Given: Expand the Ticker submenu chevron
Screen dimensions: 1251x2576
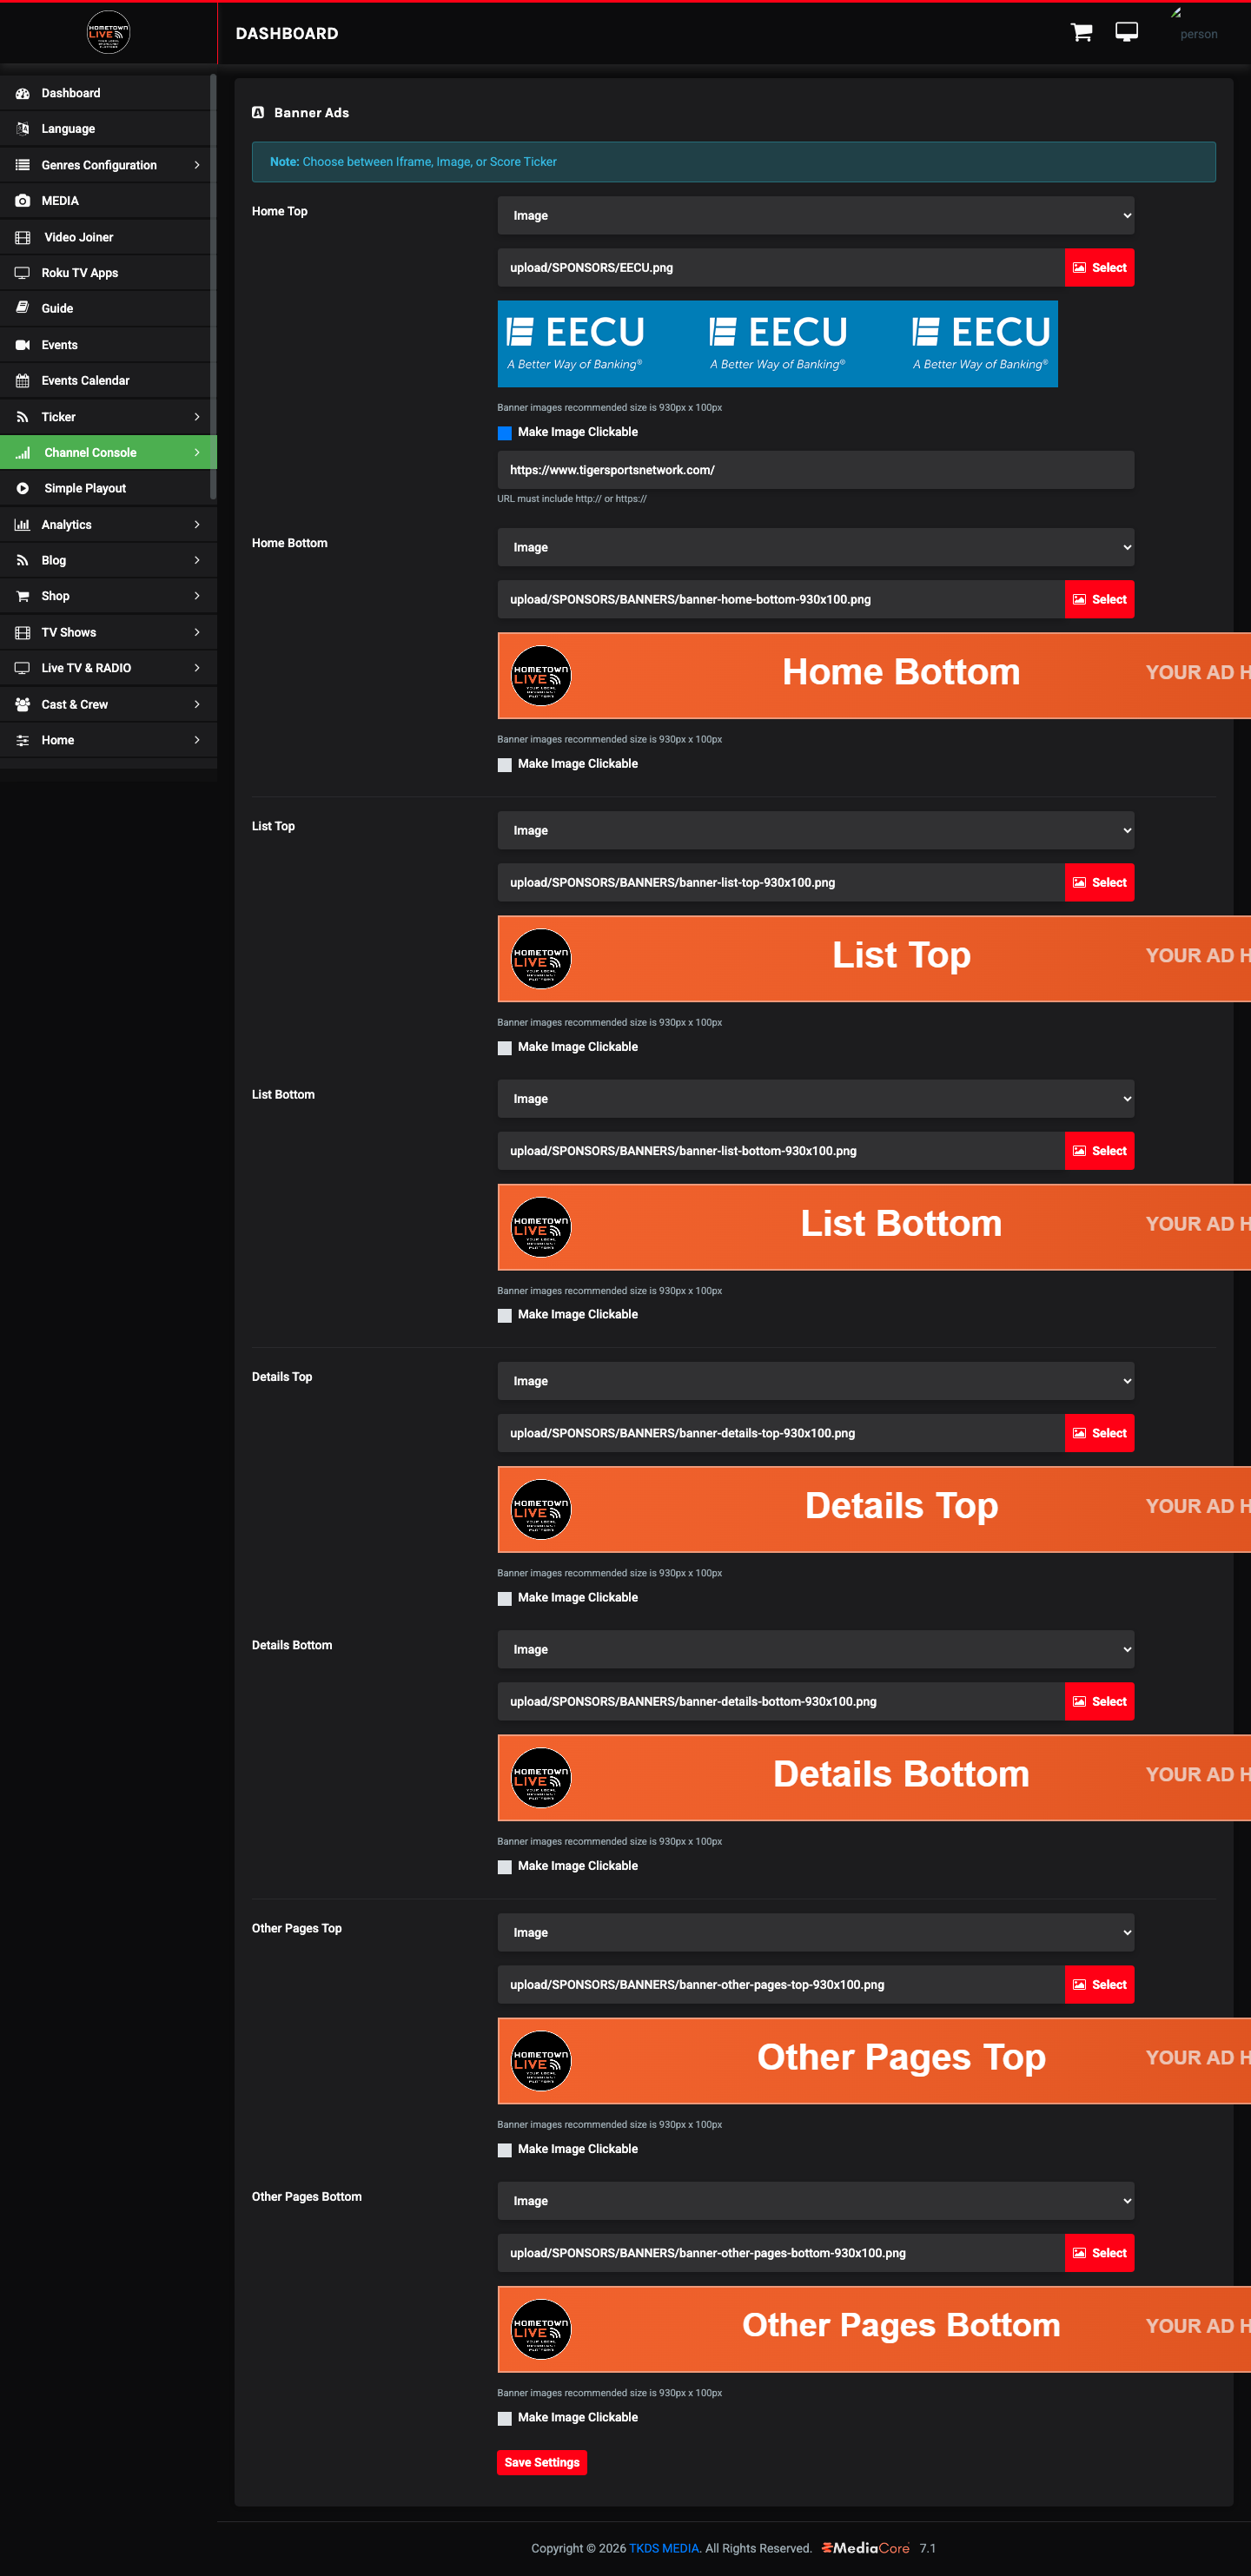Looking at the screenshot, I should (197, 417).
